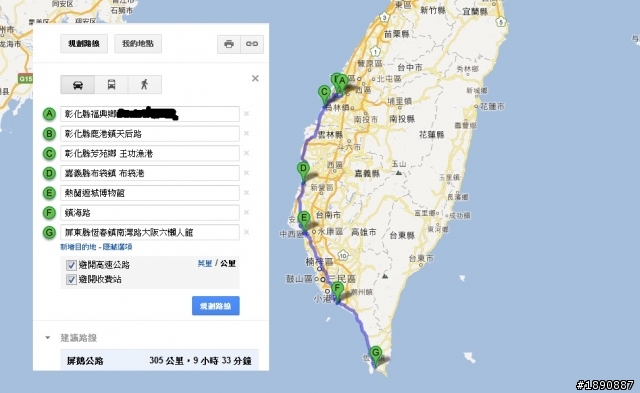Click 苗栗縣 label on map
Screen dimensions: 640x393
pos(397,34)
